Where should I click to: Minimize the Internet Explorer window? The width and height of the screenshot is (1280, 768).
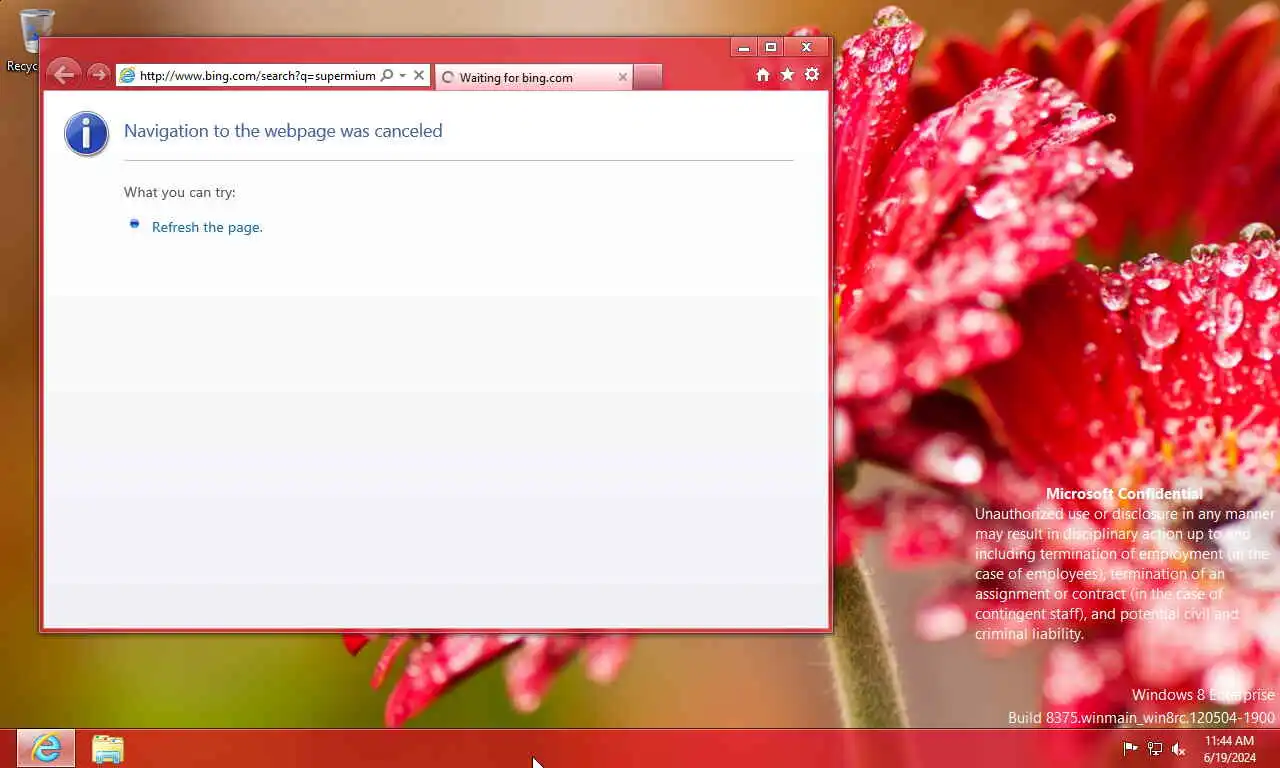point(743,47)
